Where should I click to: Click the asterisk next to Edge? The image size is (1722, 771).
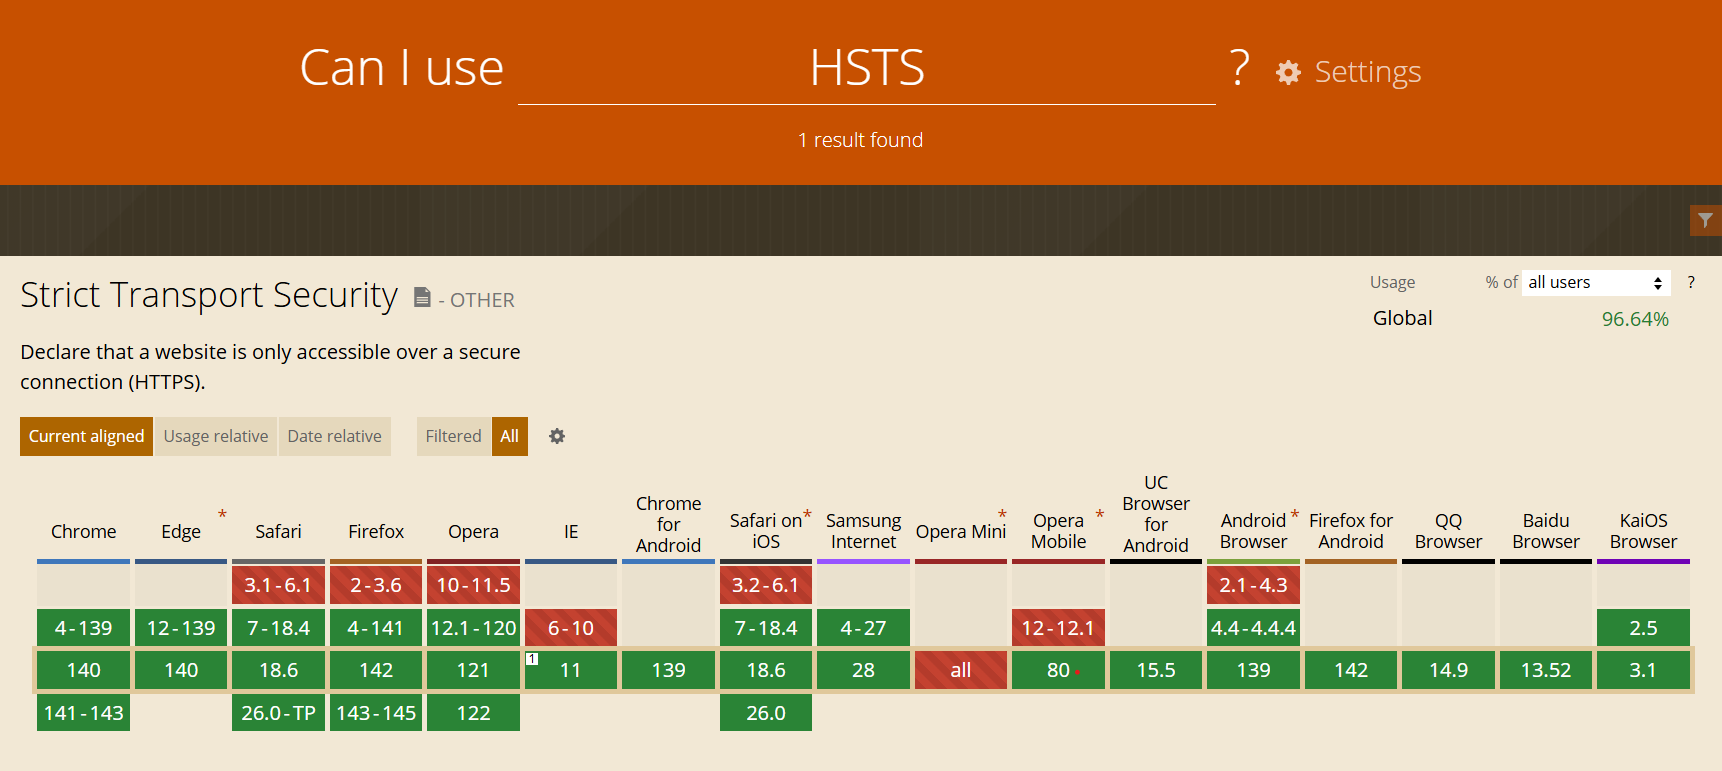pyautogui.click(x=222, y=514)
